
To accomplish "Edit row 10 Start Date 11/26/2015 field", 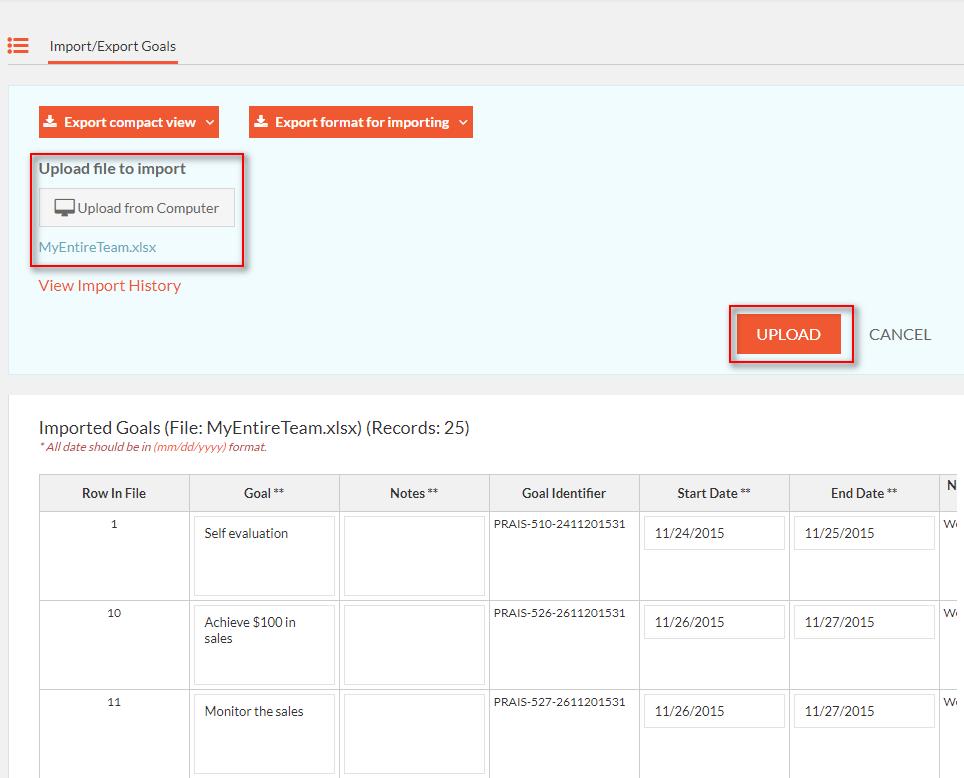I will point(714,622).
